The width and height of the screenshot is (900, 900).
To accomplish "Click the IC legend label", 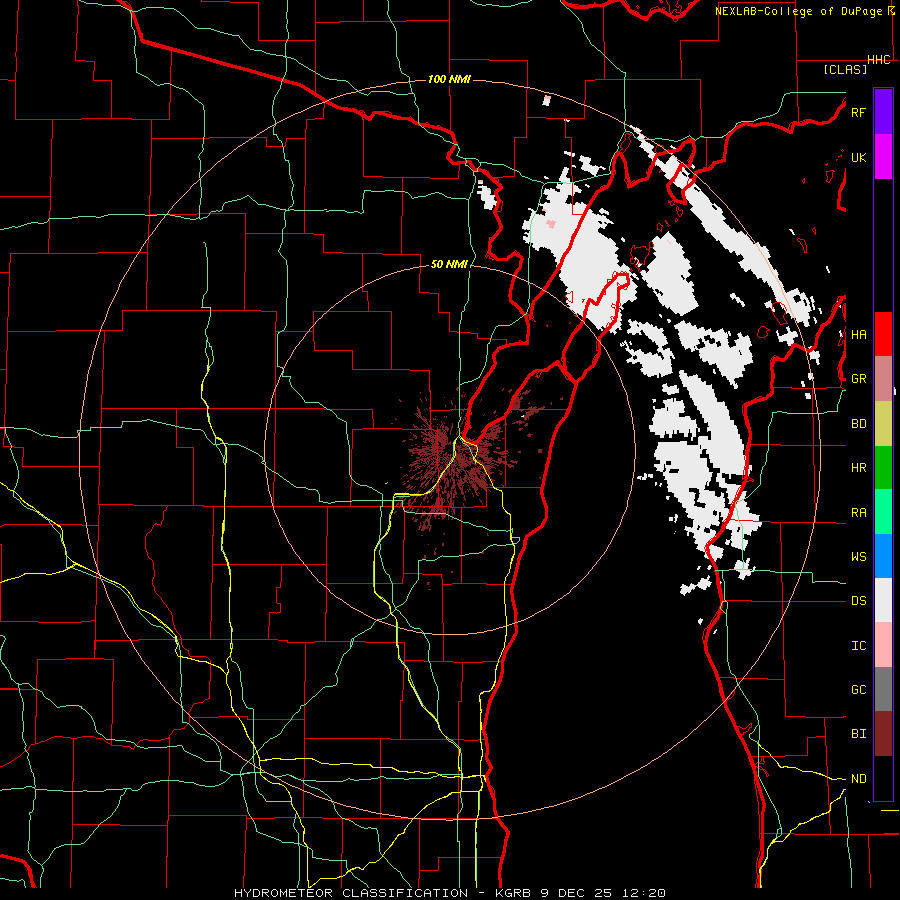I will (x=858, y=646).
